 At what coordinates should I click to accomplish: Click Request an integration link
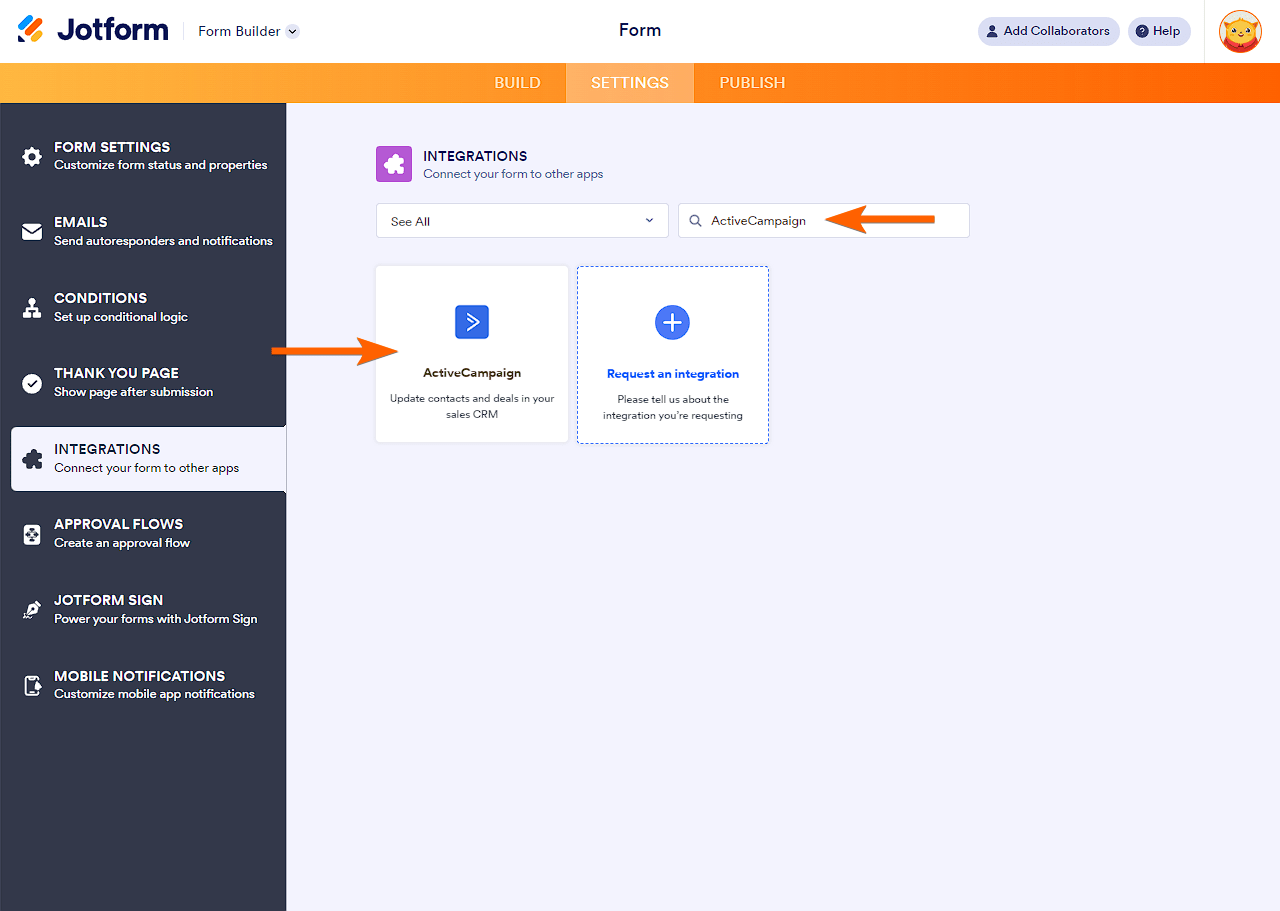point(673,374)
